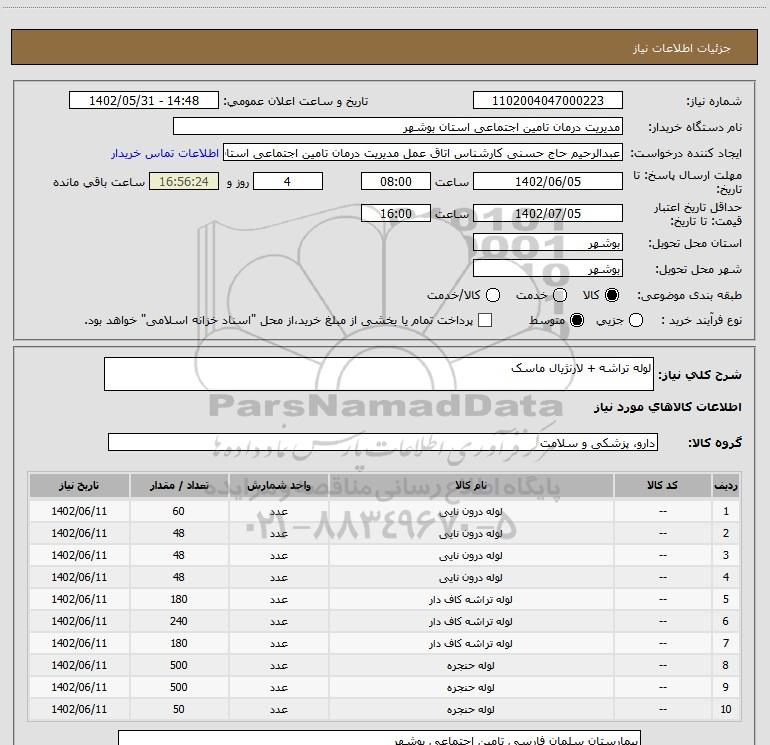770x745 pixels.
Task: Click quantity 60 in row 1
Action: pyautogui.click(x=179, y=511)
